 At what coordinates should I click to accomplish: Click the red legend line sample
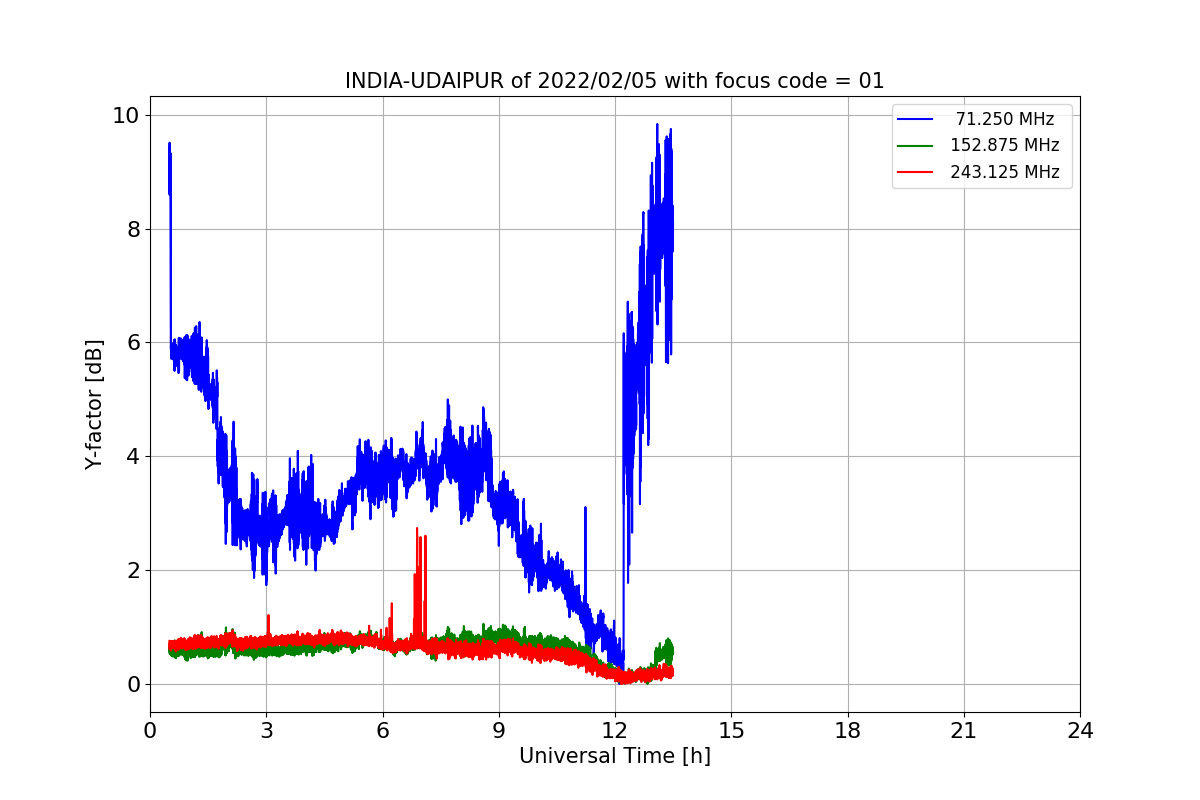tap(915, 171)
